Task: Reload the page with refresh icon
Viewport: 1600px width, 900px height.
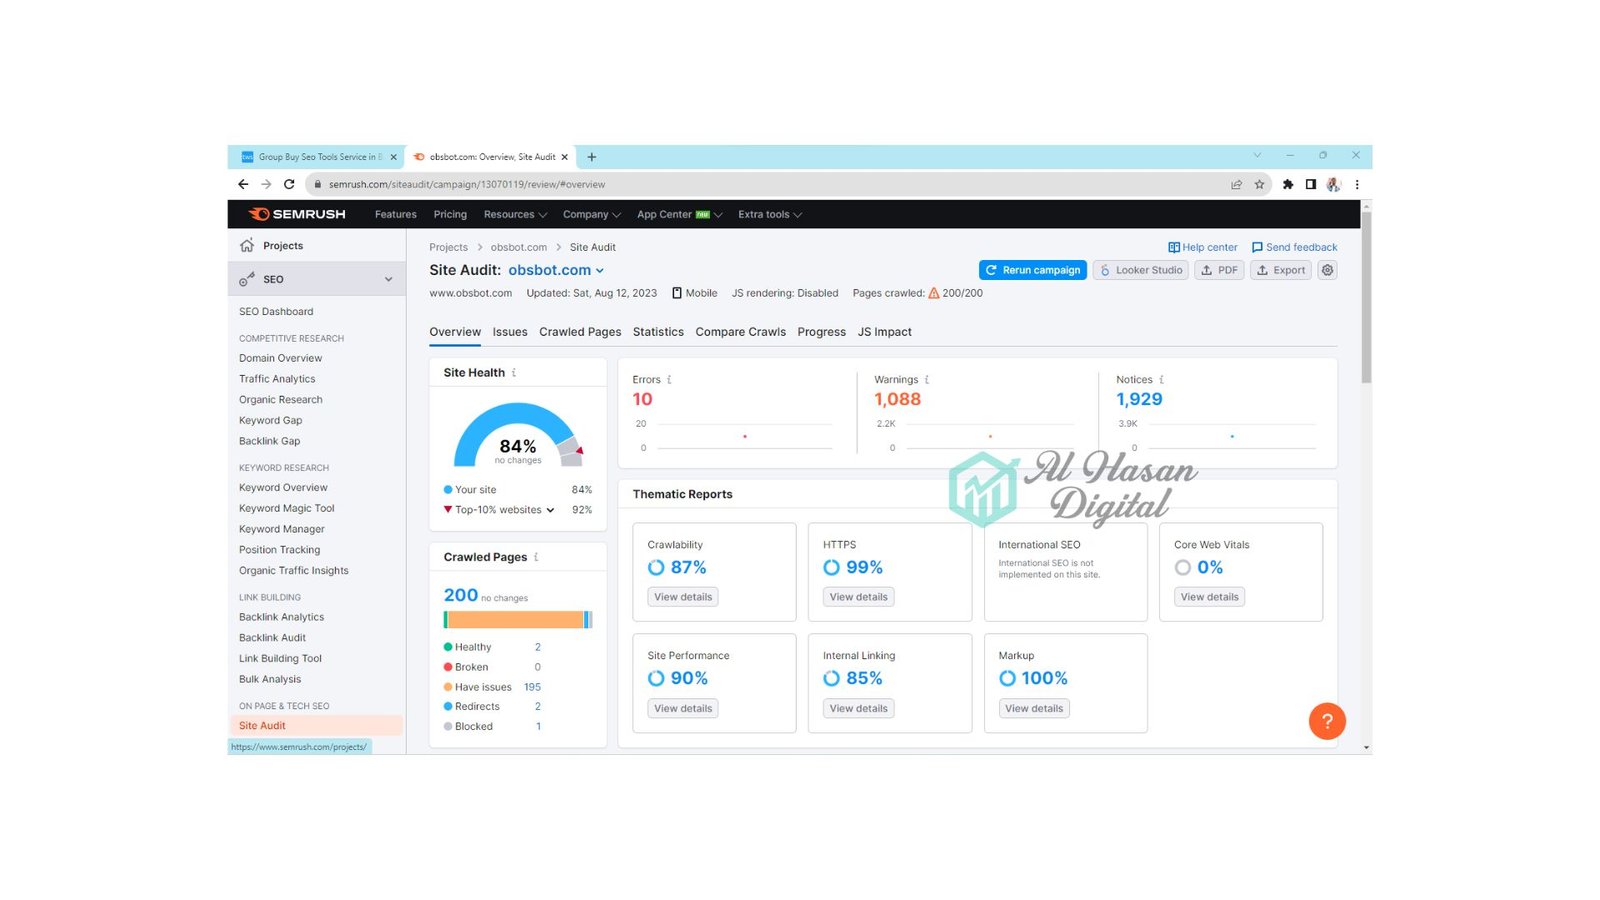Action: tap(289, 184)
